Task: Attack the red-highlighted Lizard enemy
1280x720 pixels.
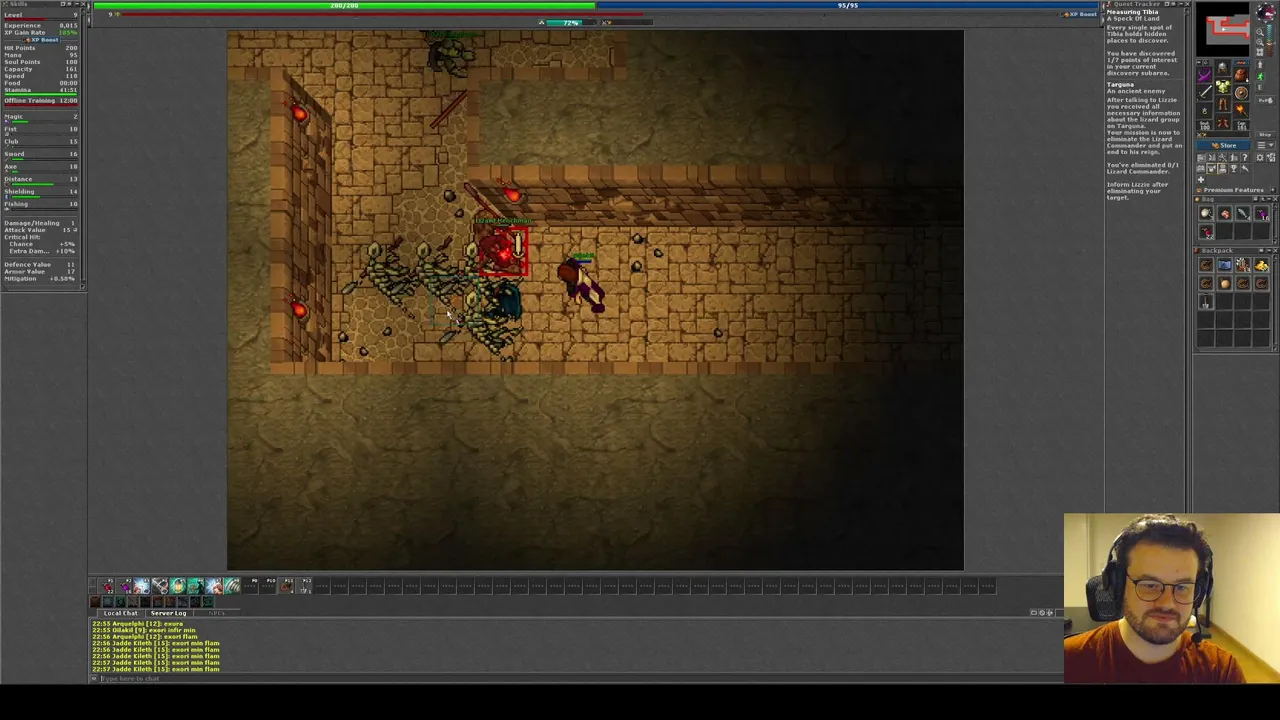Action: tap(503, 252)
